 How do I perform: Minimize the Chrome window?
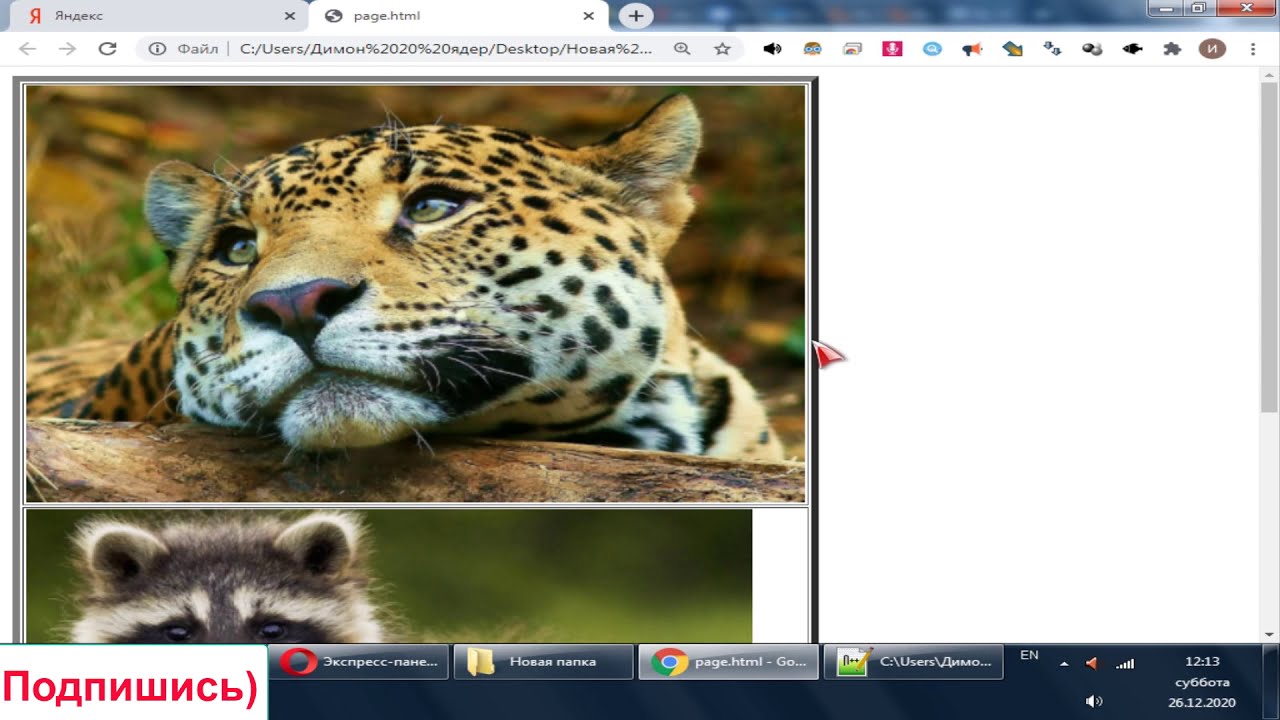coord(1165,8)
